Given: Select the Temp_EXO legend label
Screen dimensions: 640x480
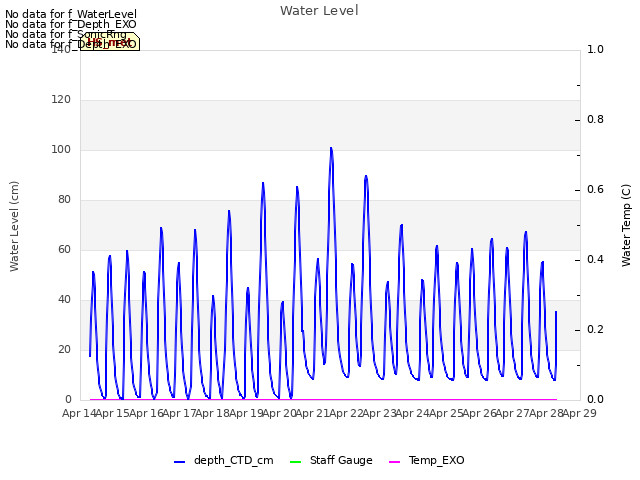Looking at the screenshot, I should 436,460.
